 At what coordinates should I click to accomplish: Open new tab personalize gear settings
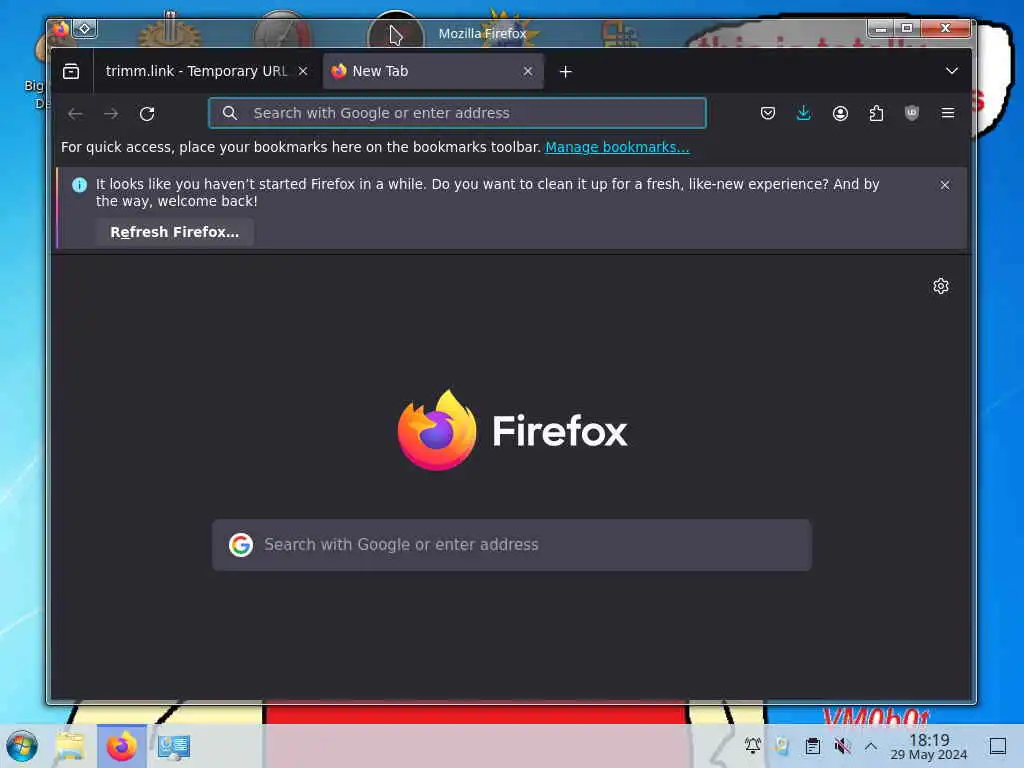point(940,286)
